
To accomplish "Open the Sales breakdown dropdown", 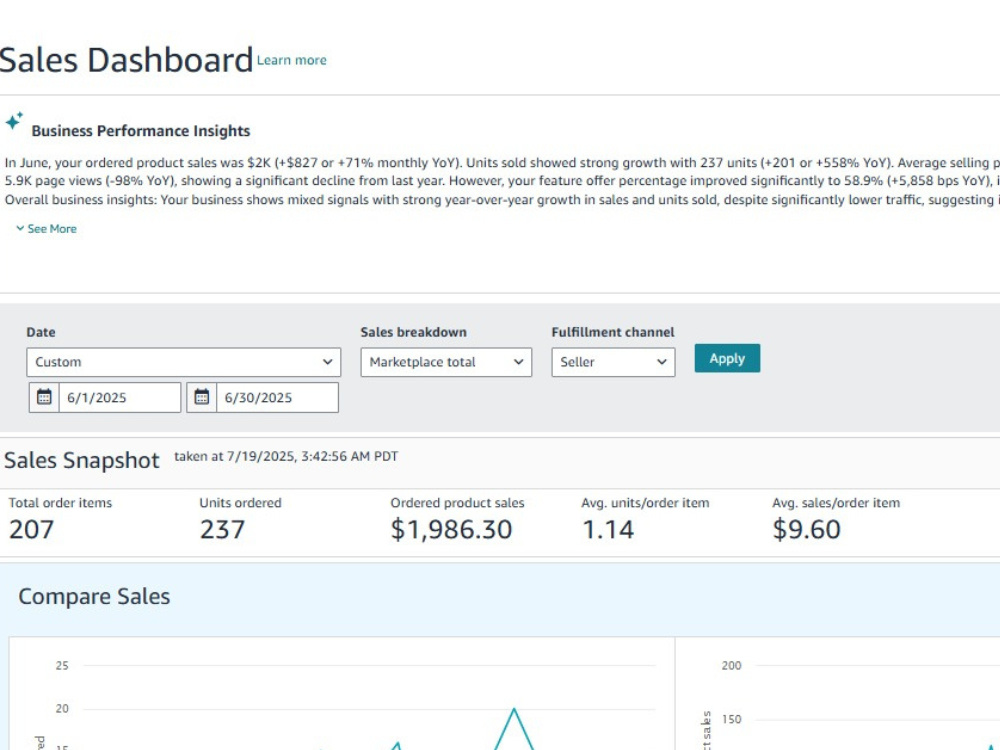I will pyautogui.click(x=446, y=362).
